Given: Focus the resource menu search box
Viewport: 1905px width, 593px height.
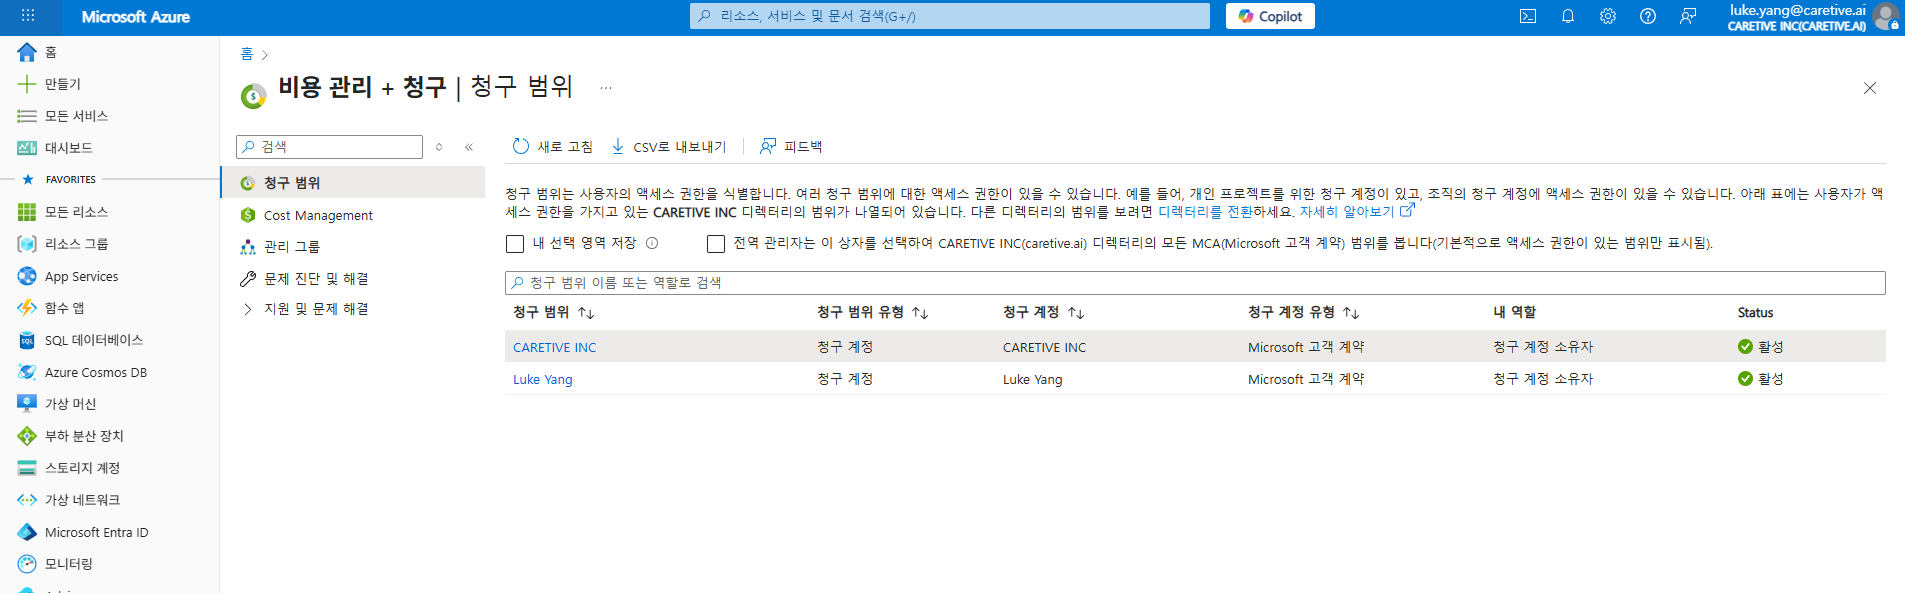Looking at the screenshot, I should click(x=330, y=147).
